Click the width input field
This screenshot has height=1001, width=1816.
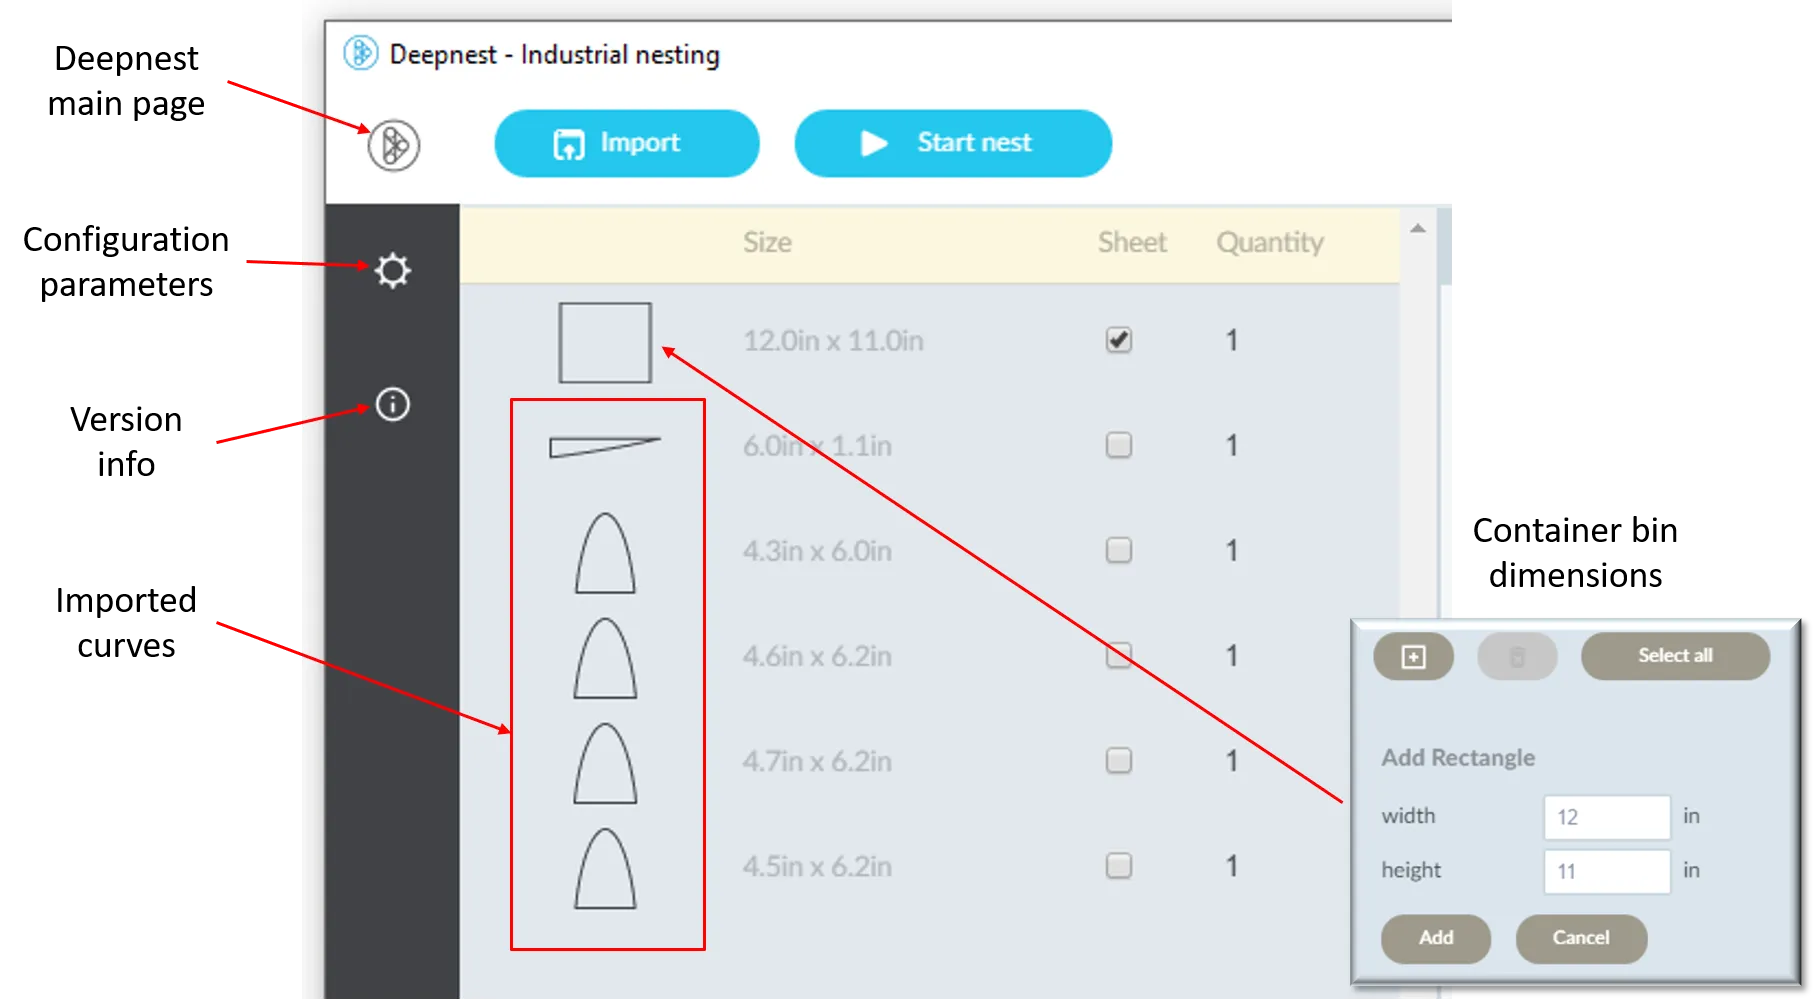tap(1606, 817)
